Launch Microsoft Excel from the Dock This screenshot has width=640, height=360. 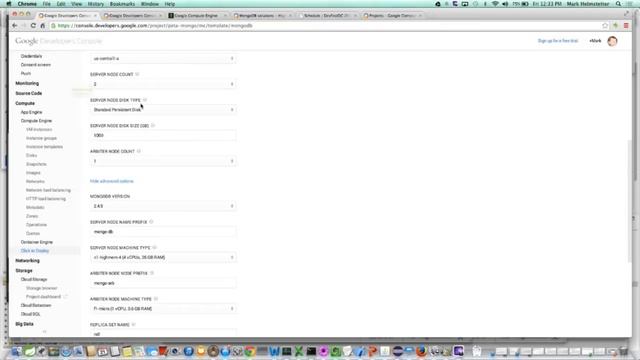point(299,351)
